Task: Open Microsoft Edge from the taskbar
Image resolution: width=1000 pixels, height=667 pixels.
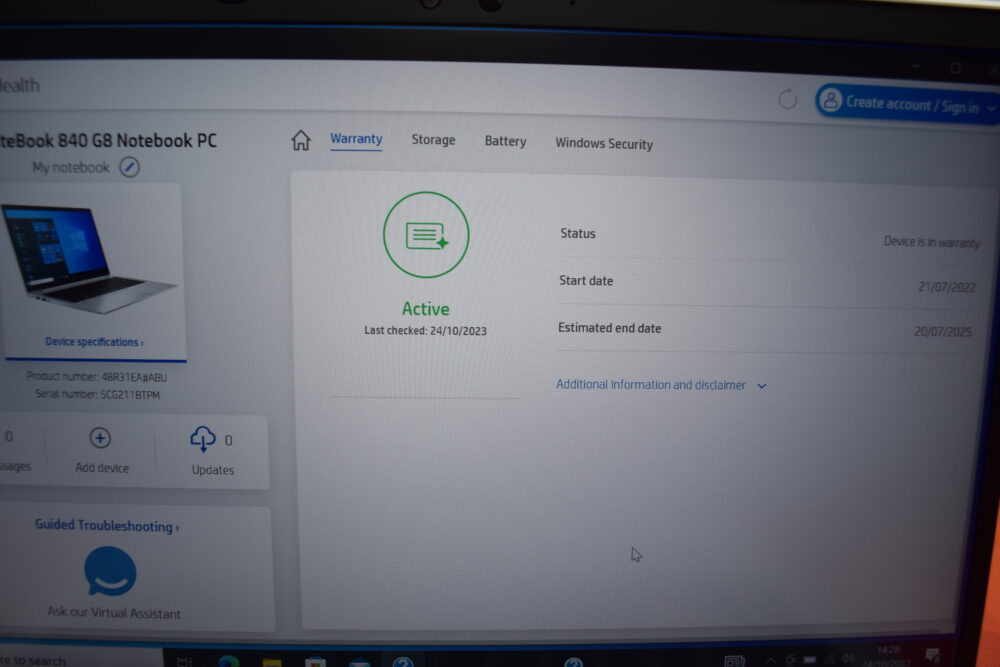Action: [228, 661]
